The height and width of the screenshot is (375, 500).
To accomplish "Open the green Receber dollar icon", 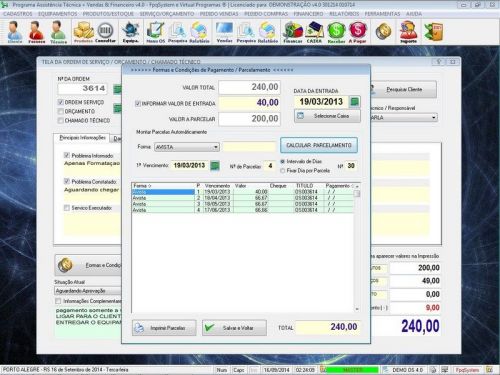I will pos(336,32).
